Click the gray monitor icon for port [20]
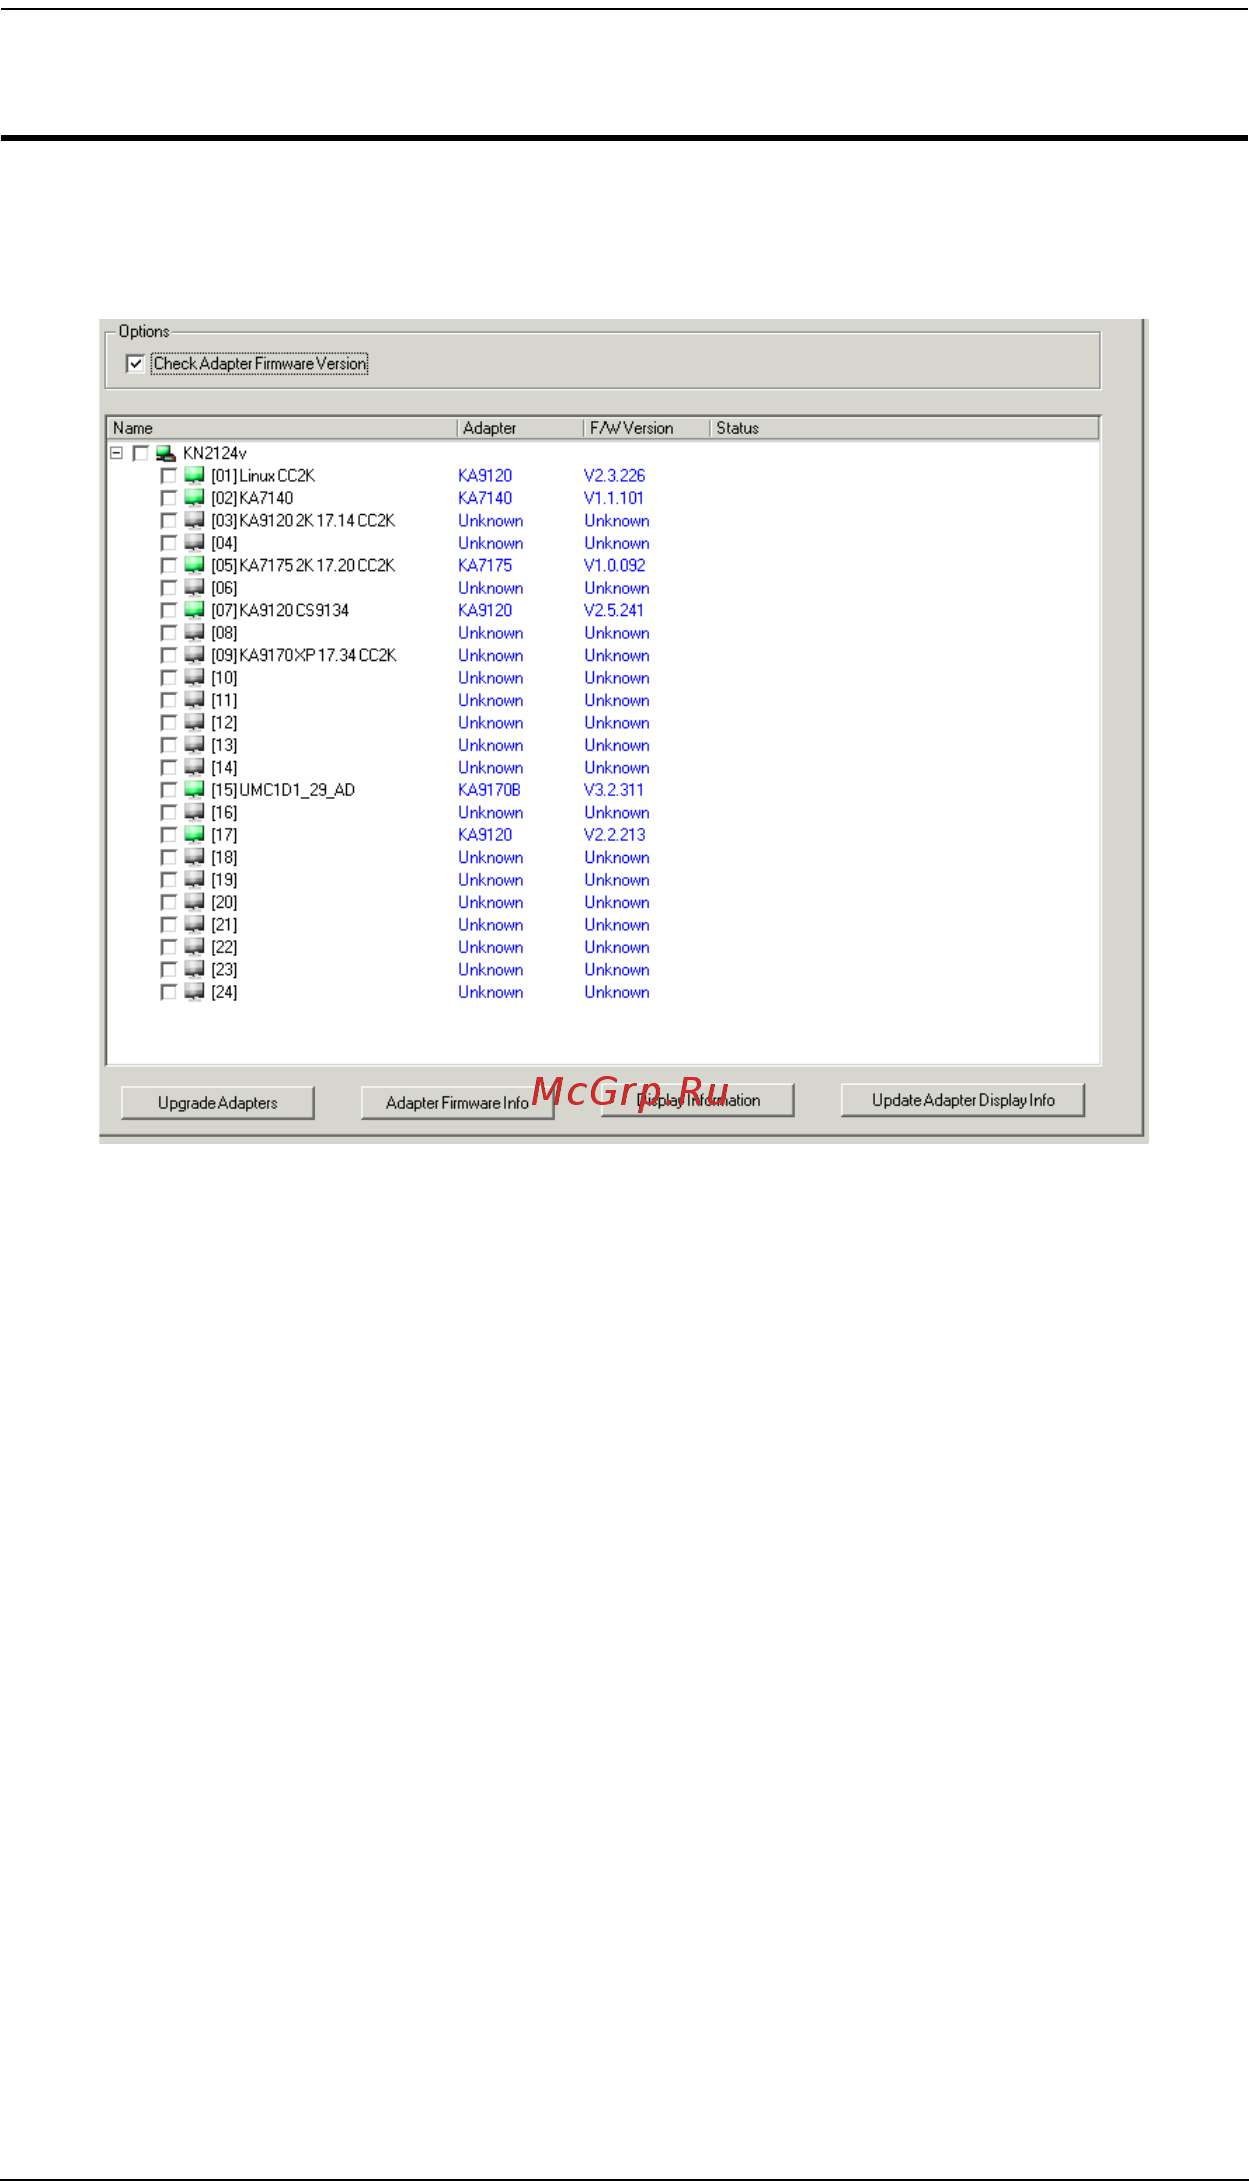Image resolution: width=1249 pixels, height=2181 pixels. (x=194, y=903)
